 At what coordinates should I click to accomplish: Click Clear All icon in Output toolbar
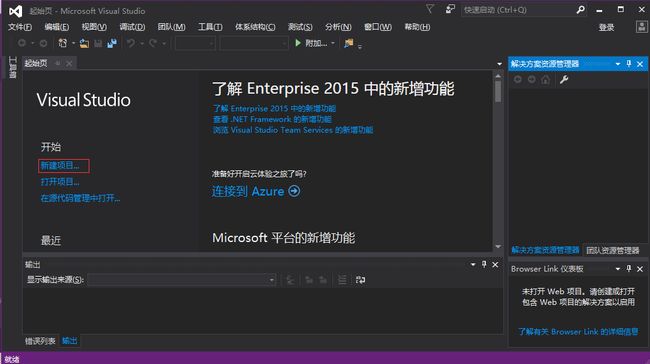pos(342,280)
